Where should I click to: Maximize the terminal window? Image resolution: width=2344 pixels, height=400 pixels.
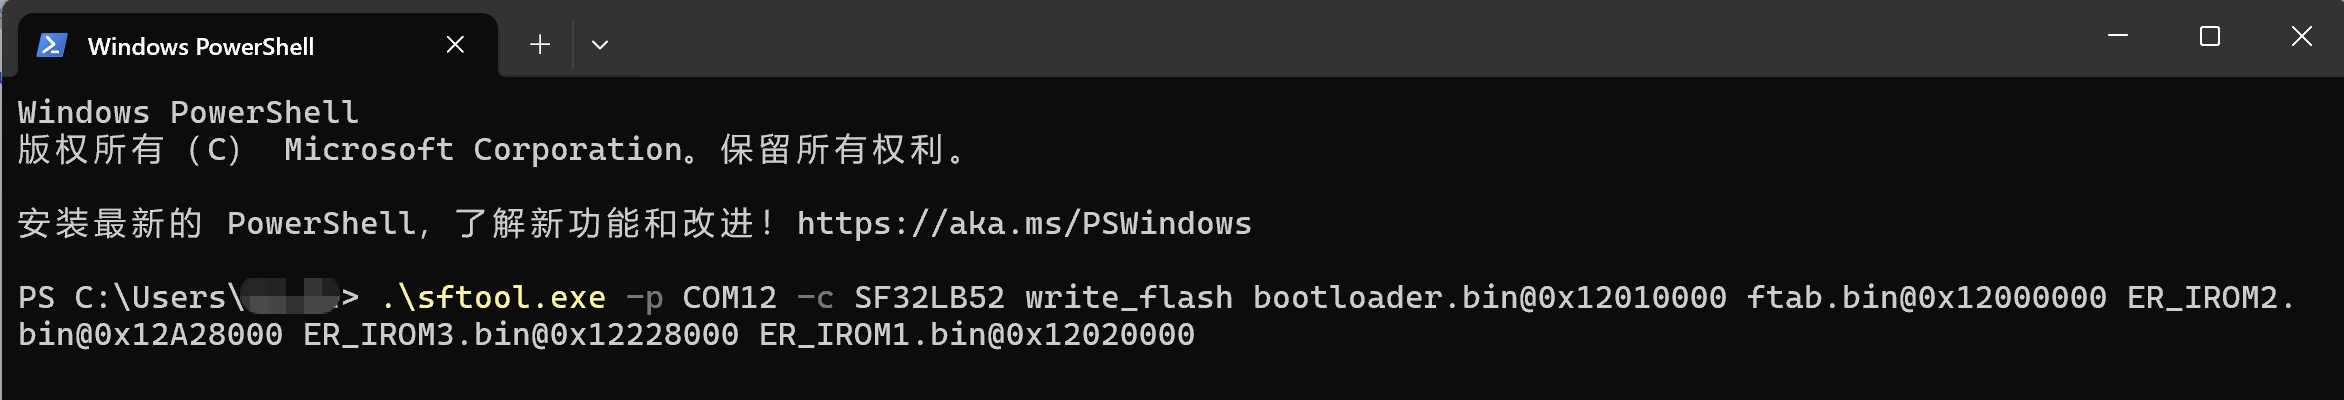[2210, 37]
